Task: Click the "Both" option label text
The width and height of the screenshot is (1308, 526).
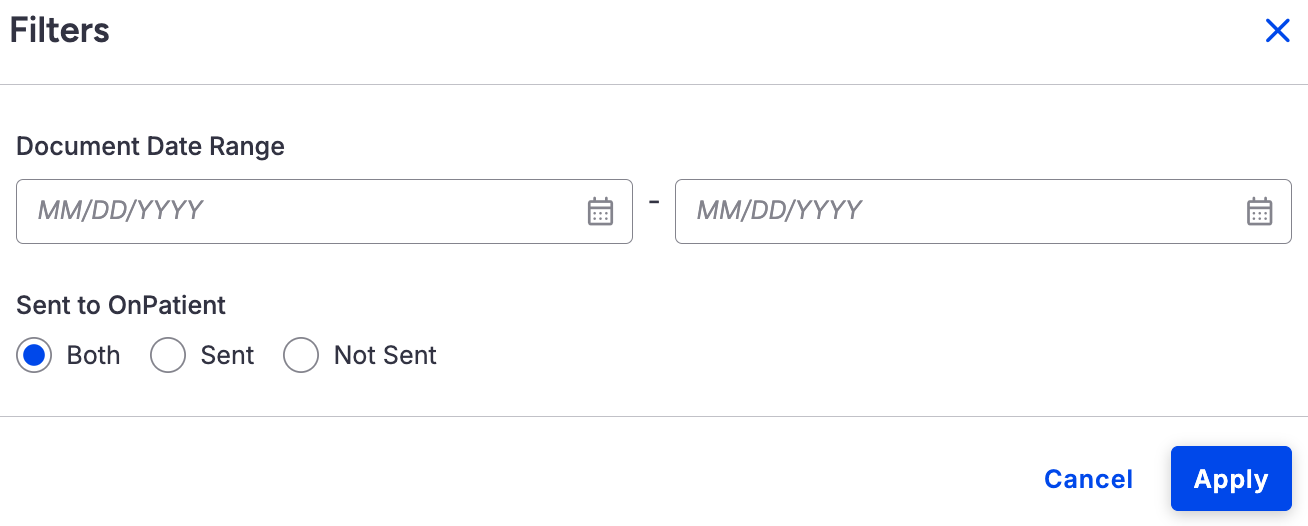Action: pos(93,355)
